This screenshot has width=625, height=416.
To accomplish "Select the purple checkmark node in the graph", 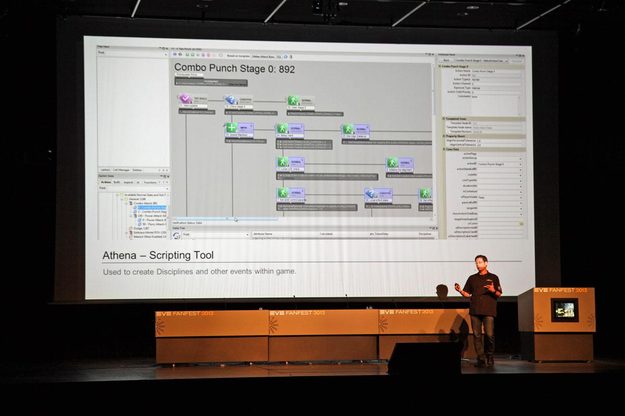I will (186, 98).
